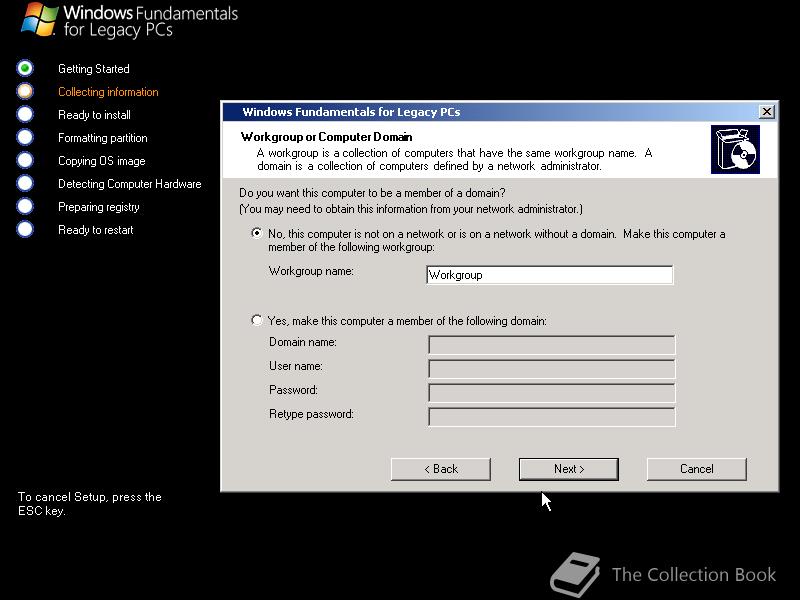Click the Workgroup name input field
Screen dimensions: 800x600
[x=549, y=275]
